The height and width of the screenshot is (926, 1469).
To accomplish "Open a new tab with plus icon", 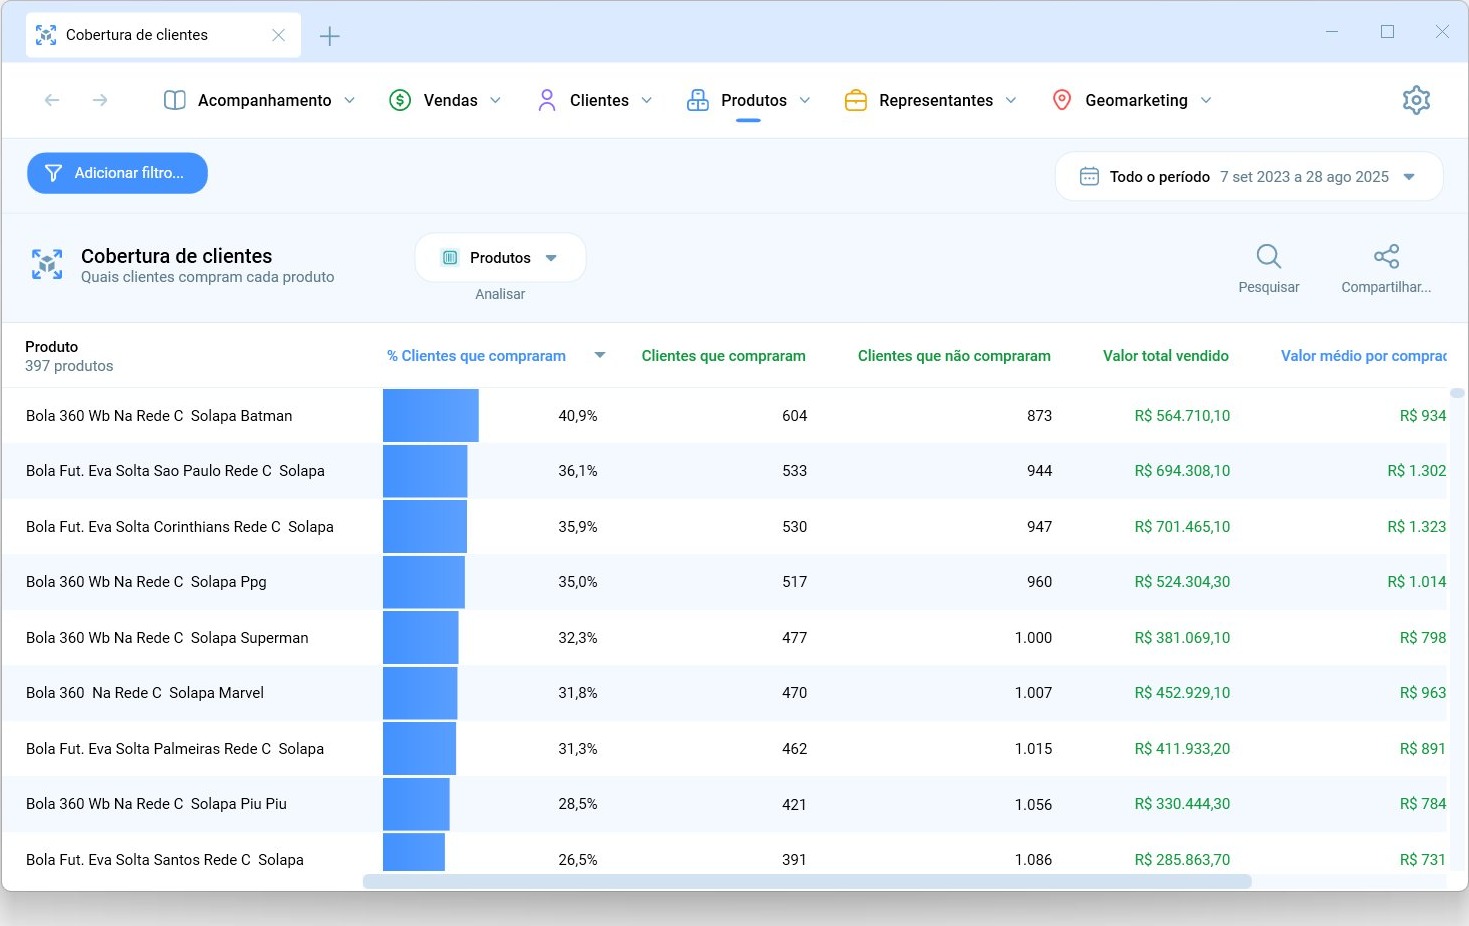I will point(330,36).
